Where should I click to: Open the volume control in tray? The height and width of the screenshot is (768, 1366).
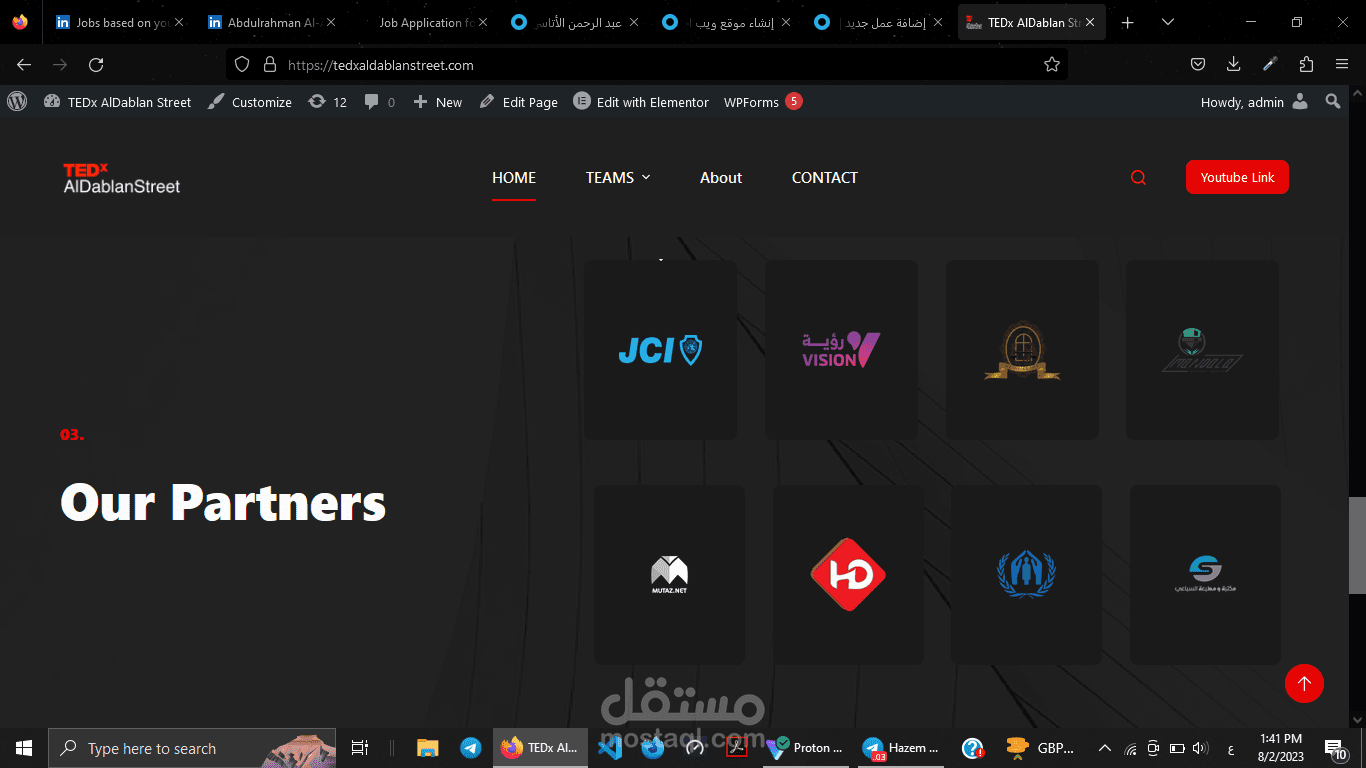1200,748
